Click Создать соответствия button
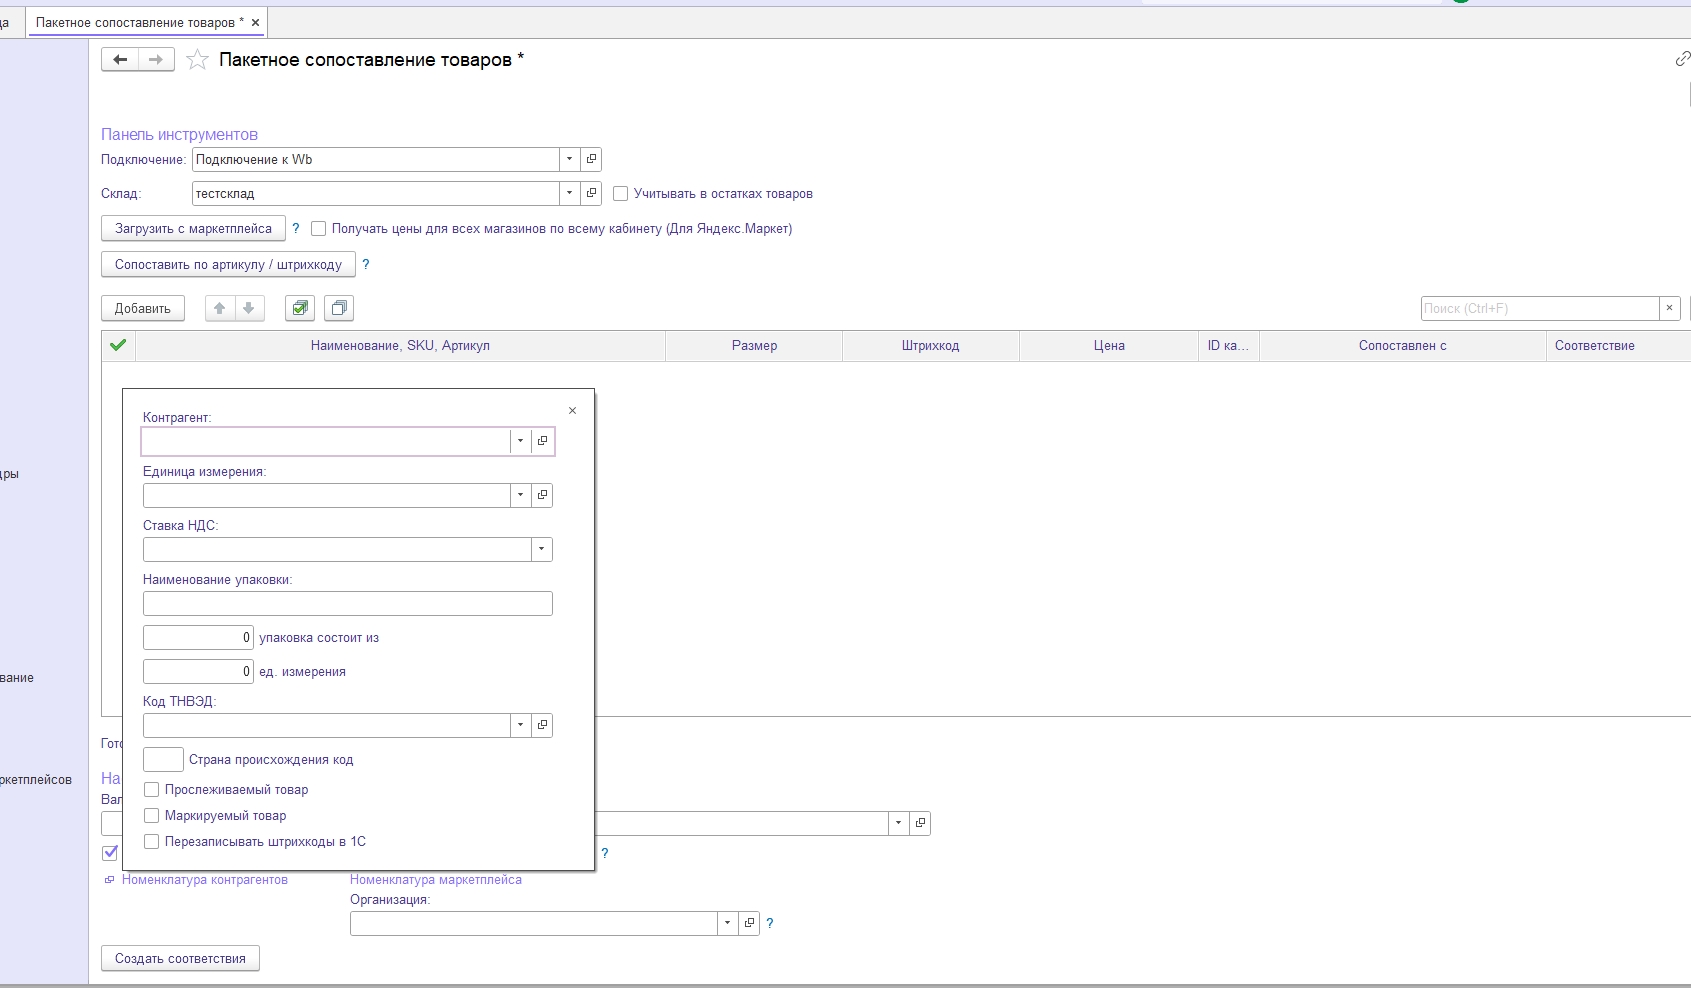 tap(180, 958)
